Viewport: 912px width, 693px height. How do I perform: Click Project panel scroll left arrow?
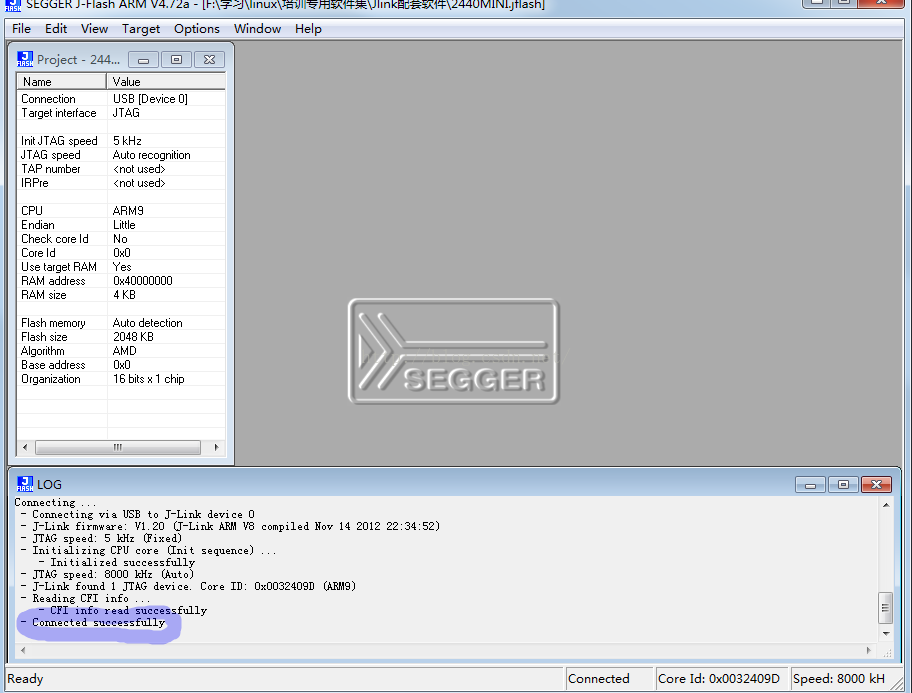tap(25, 447)
